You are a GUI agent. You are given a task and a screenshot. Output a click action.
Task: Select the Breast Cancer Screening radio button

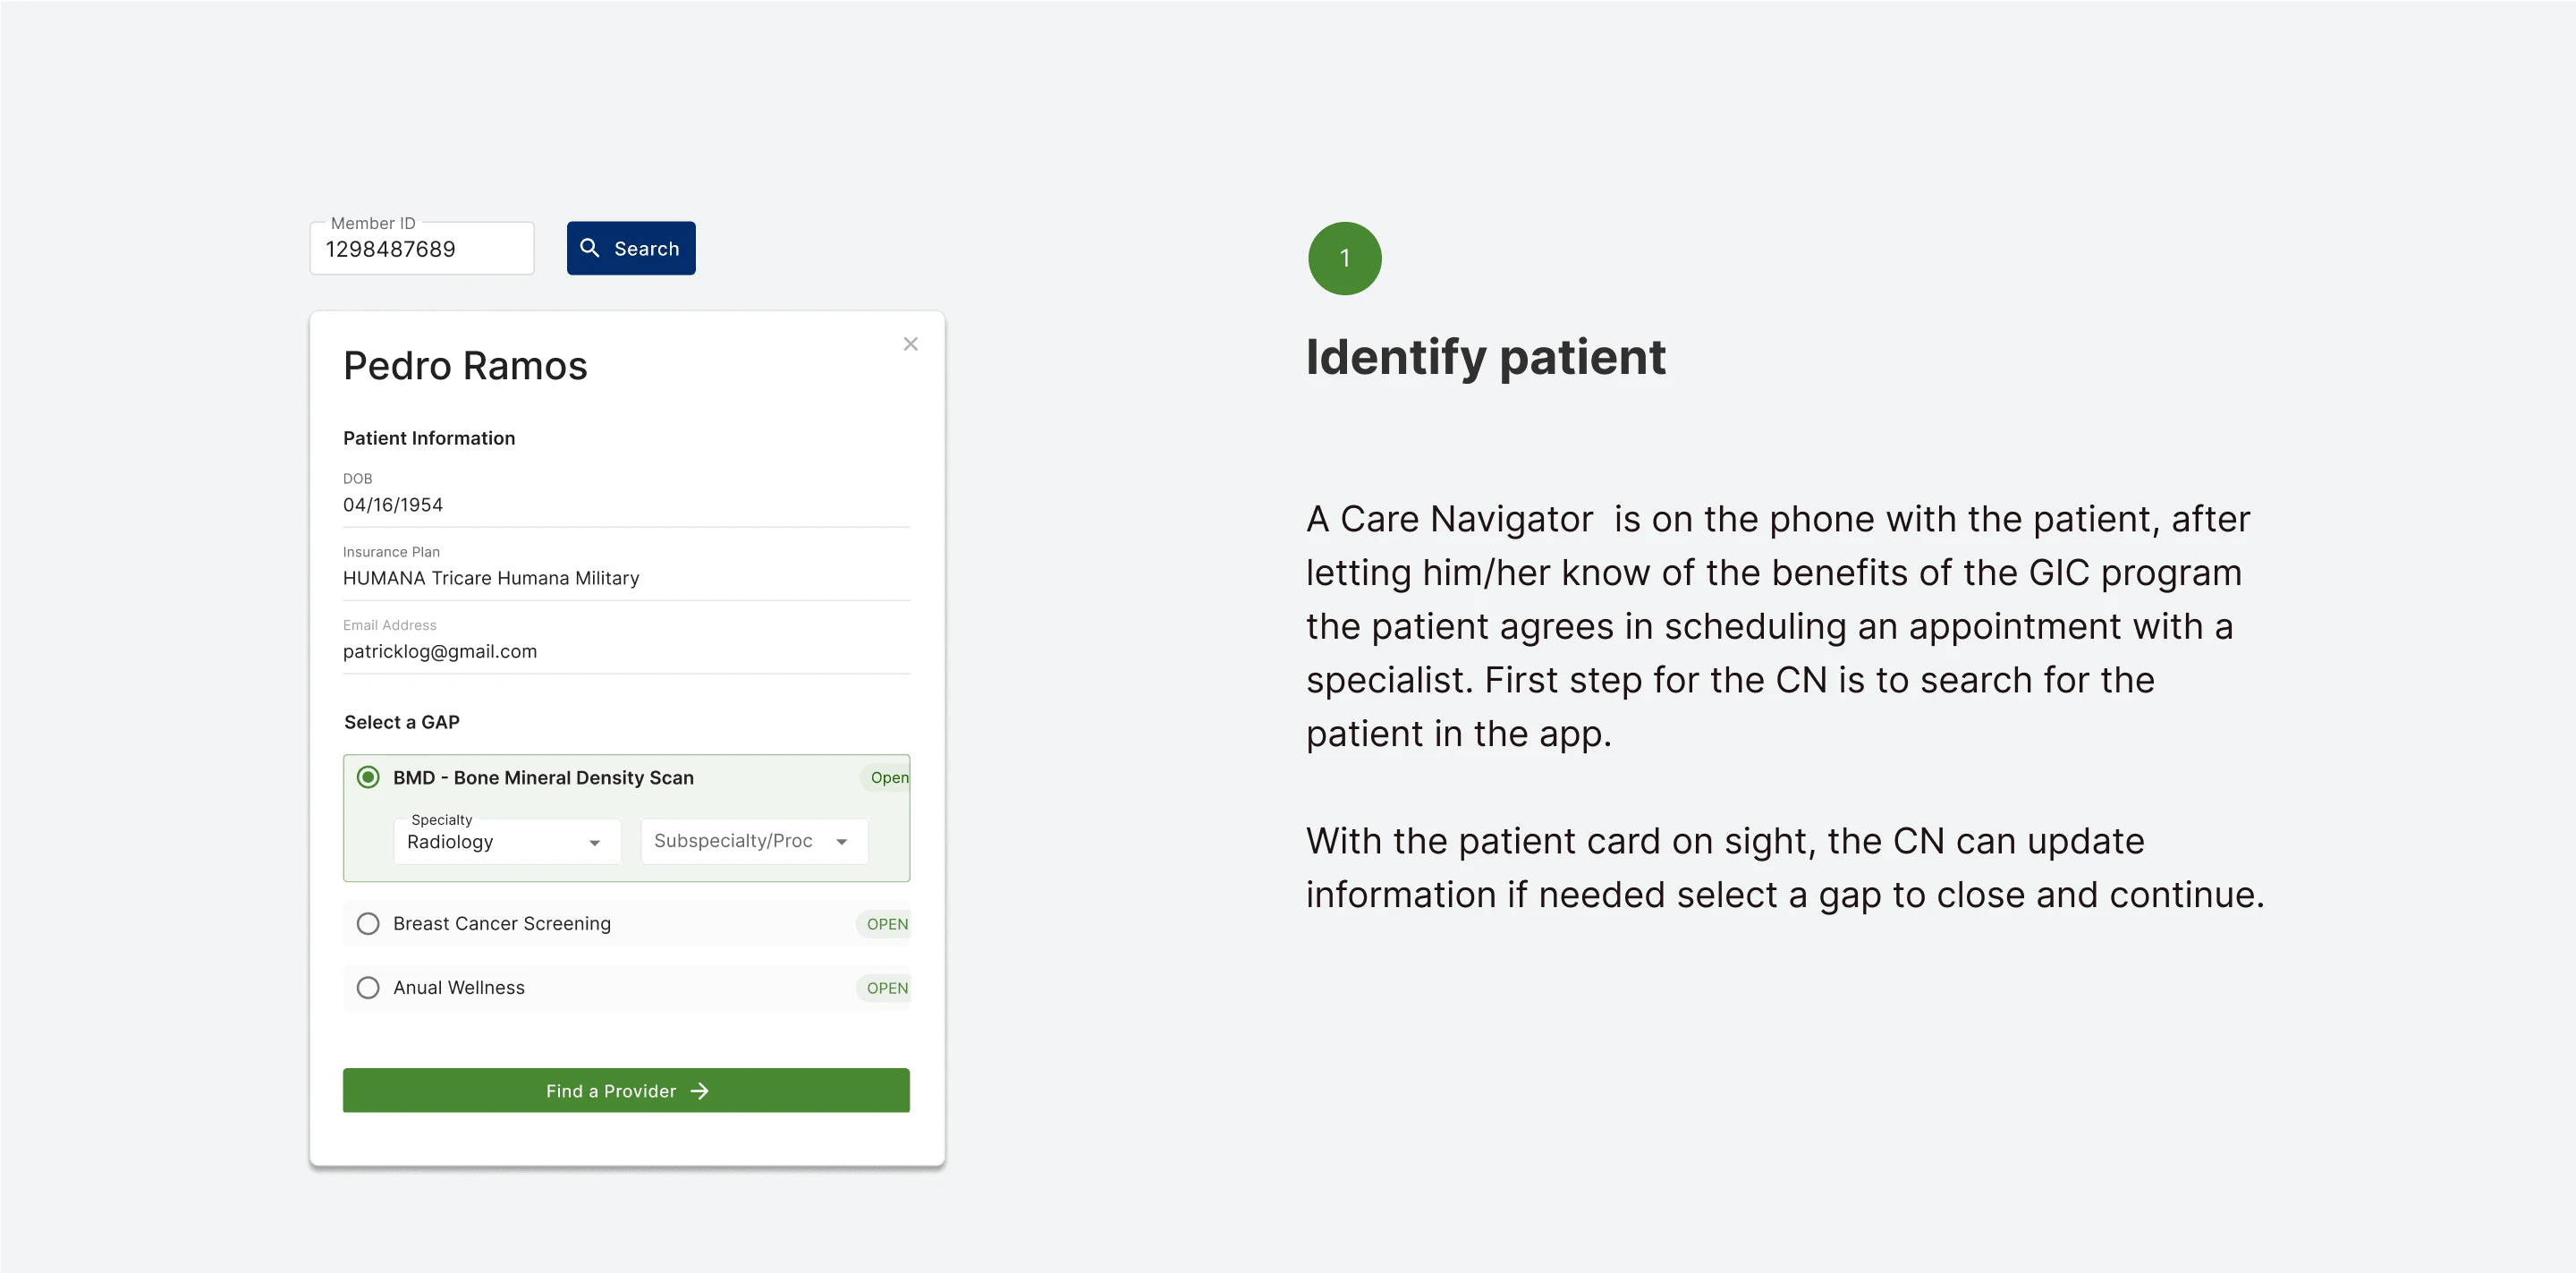click(368, 924)
